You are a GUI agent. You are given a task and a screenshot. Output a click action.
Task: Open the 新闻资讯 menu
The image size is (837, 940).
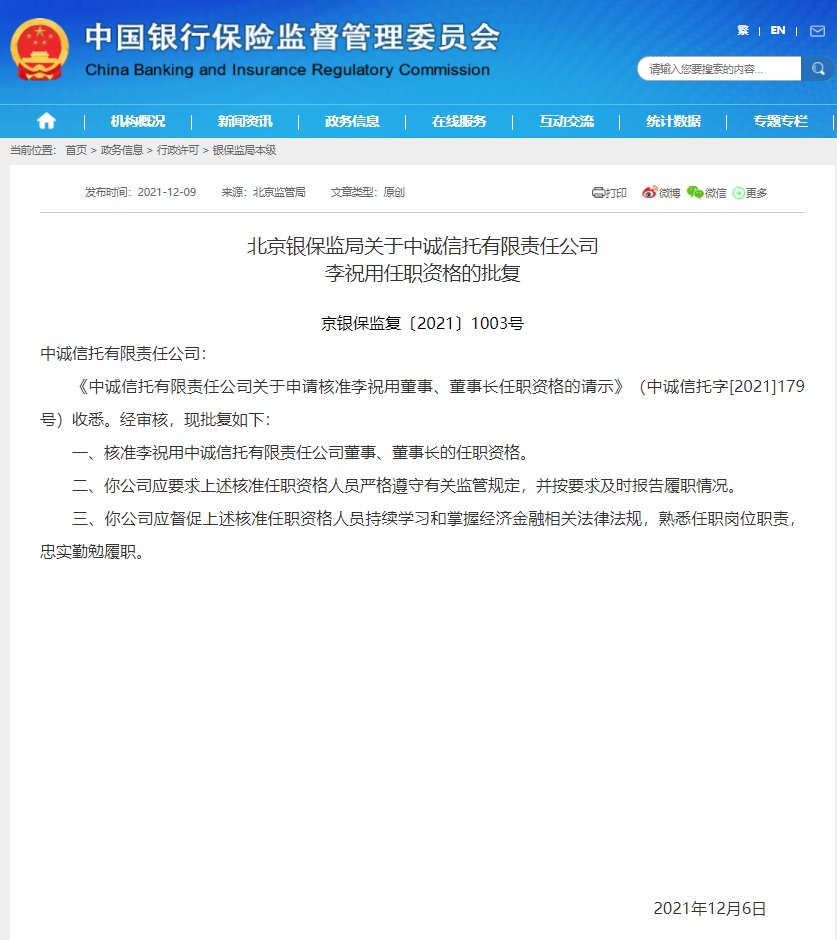245,121
